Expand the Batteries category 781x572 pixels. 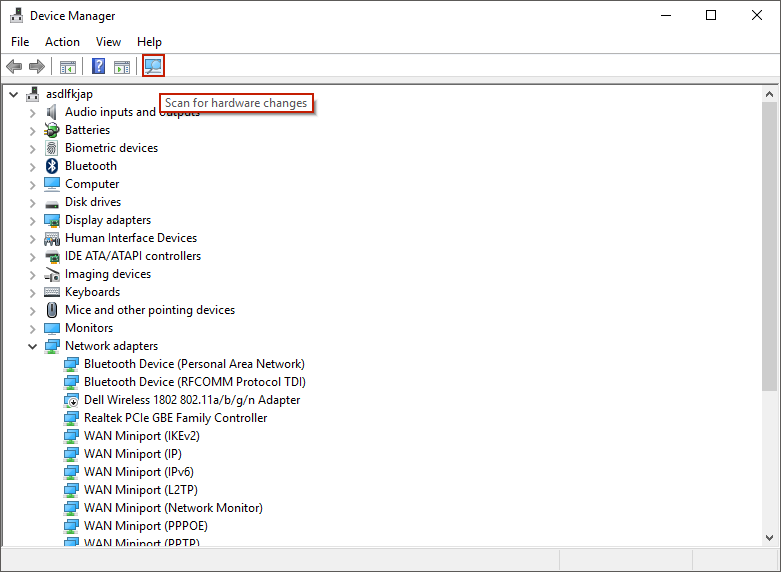[33, 131]
